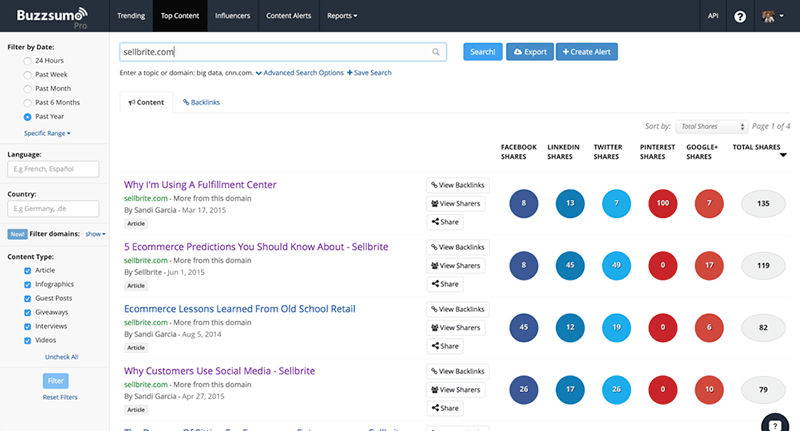Open the Sort by Total Shares dropdown
This screenshot has width=800, height=431.
[712, 126]
